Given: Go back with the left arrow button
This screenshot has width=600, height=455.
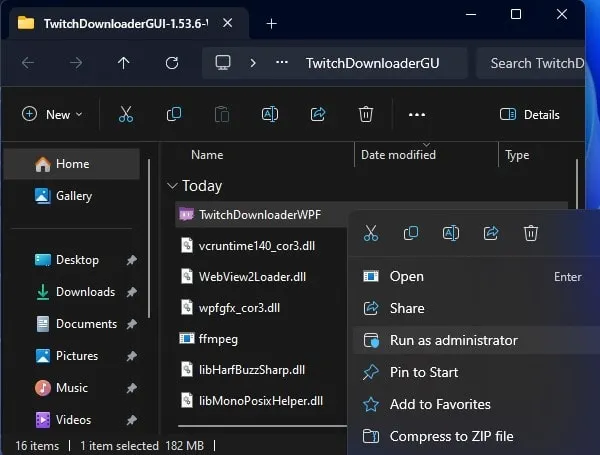Looking at the screenshot, I should pyautogui.click(x=28, y=63).
